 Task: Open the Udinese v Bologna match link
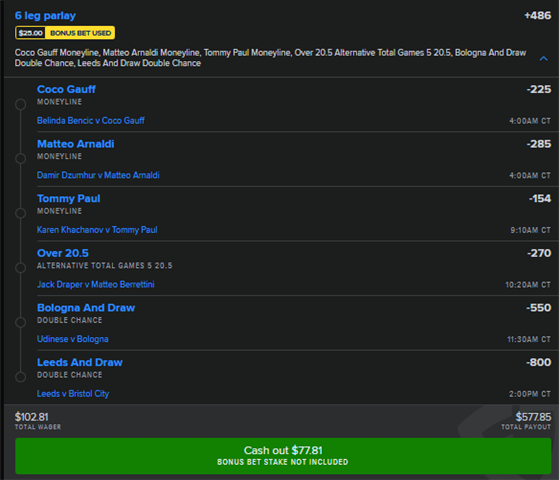pyautogui.click(x=73, y=339)
